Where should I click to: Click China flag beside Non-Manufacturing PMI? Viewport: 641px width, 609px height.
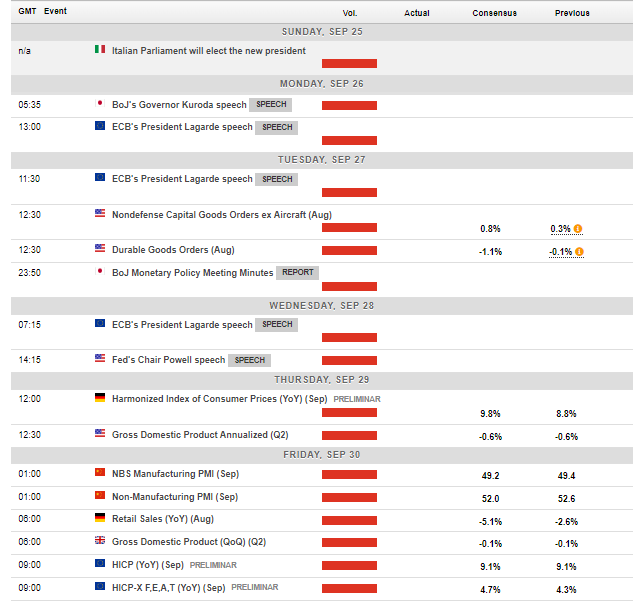(x=100, y=495)
